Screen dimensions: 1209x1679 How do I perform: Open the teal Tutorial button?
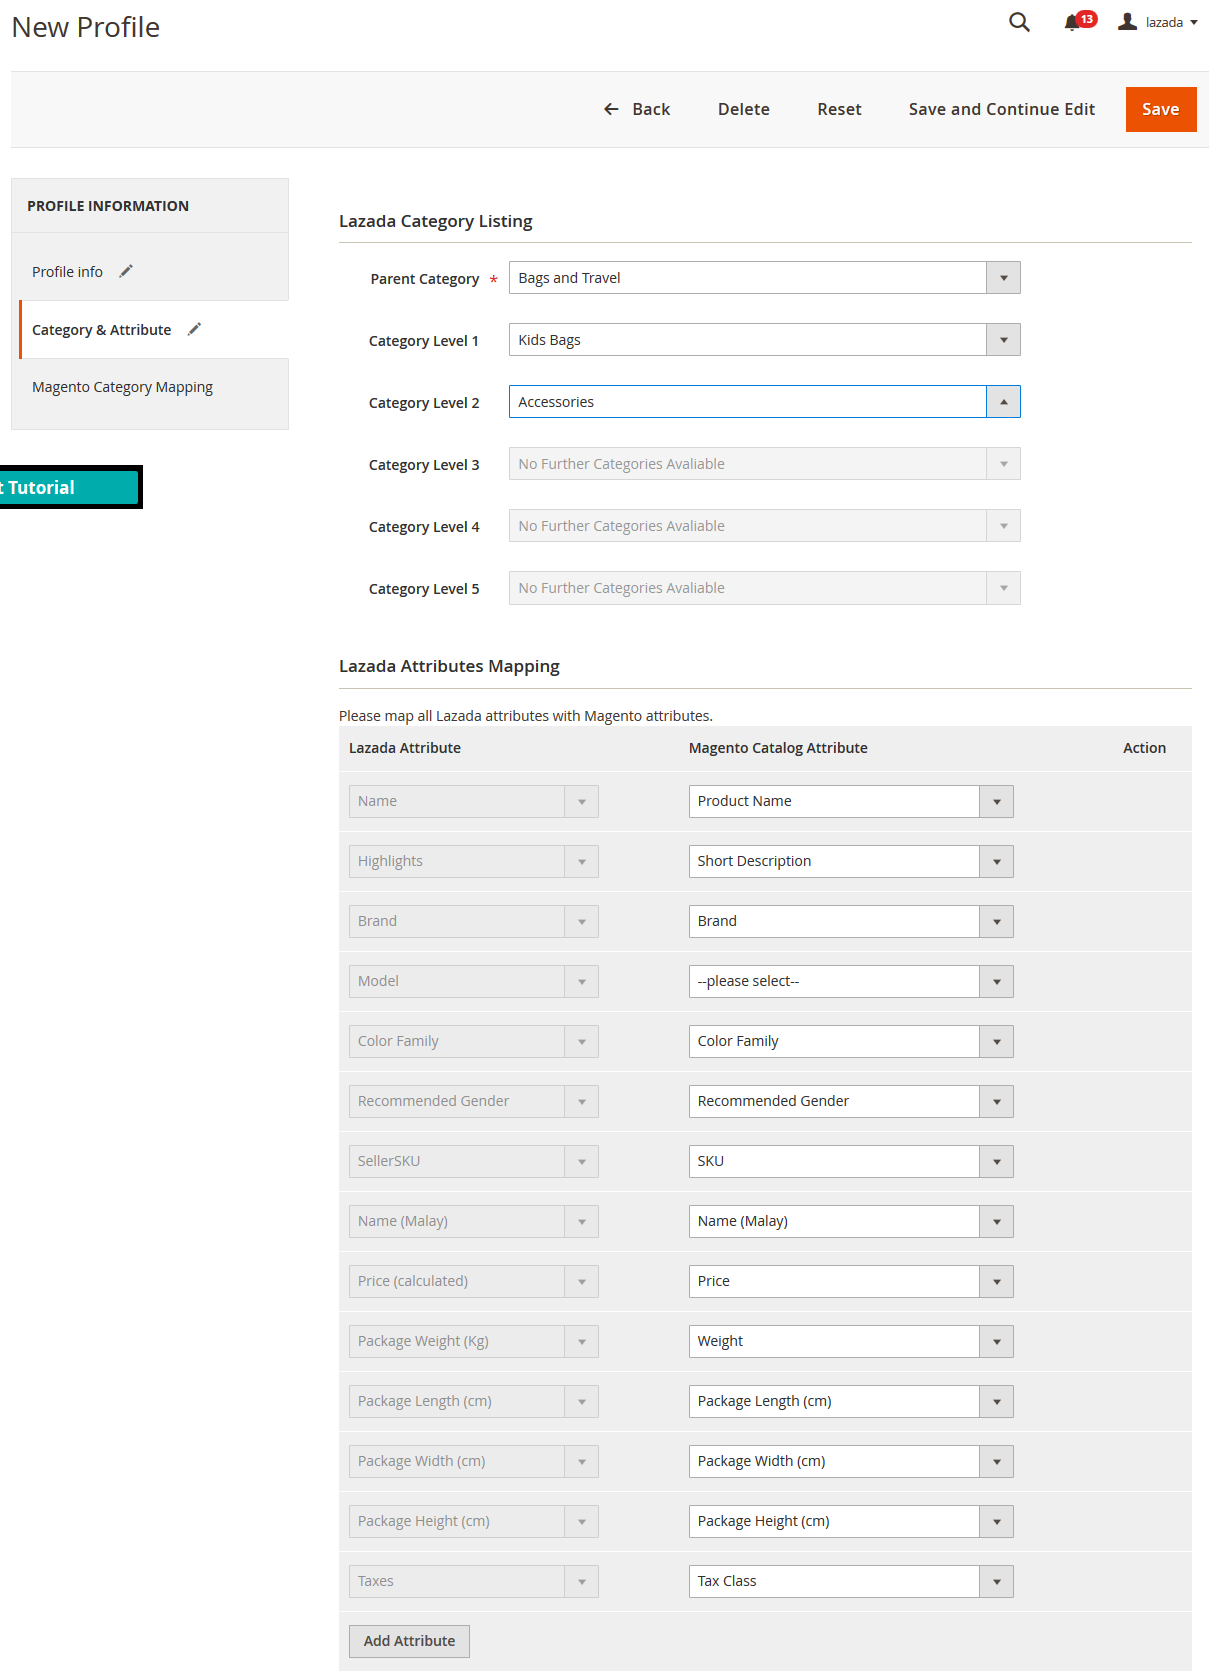point(69,487)
